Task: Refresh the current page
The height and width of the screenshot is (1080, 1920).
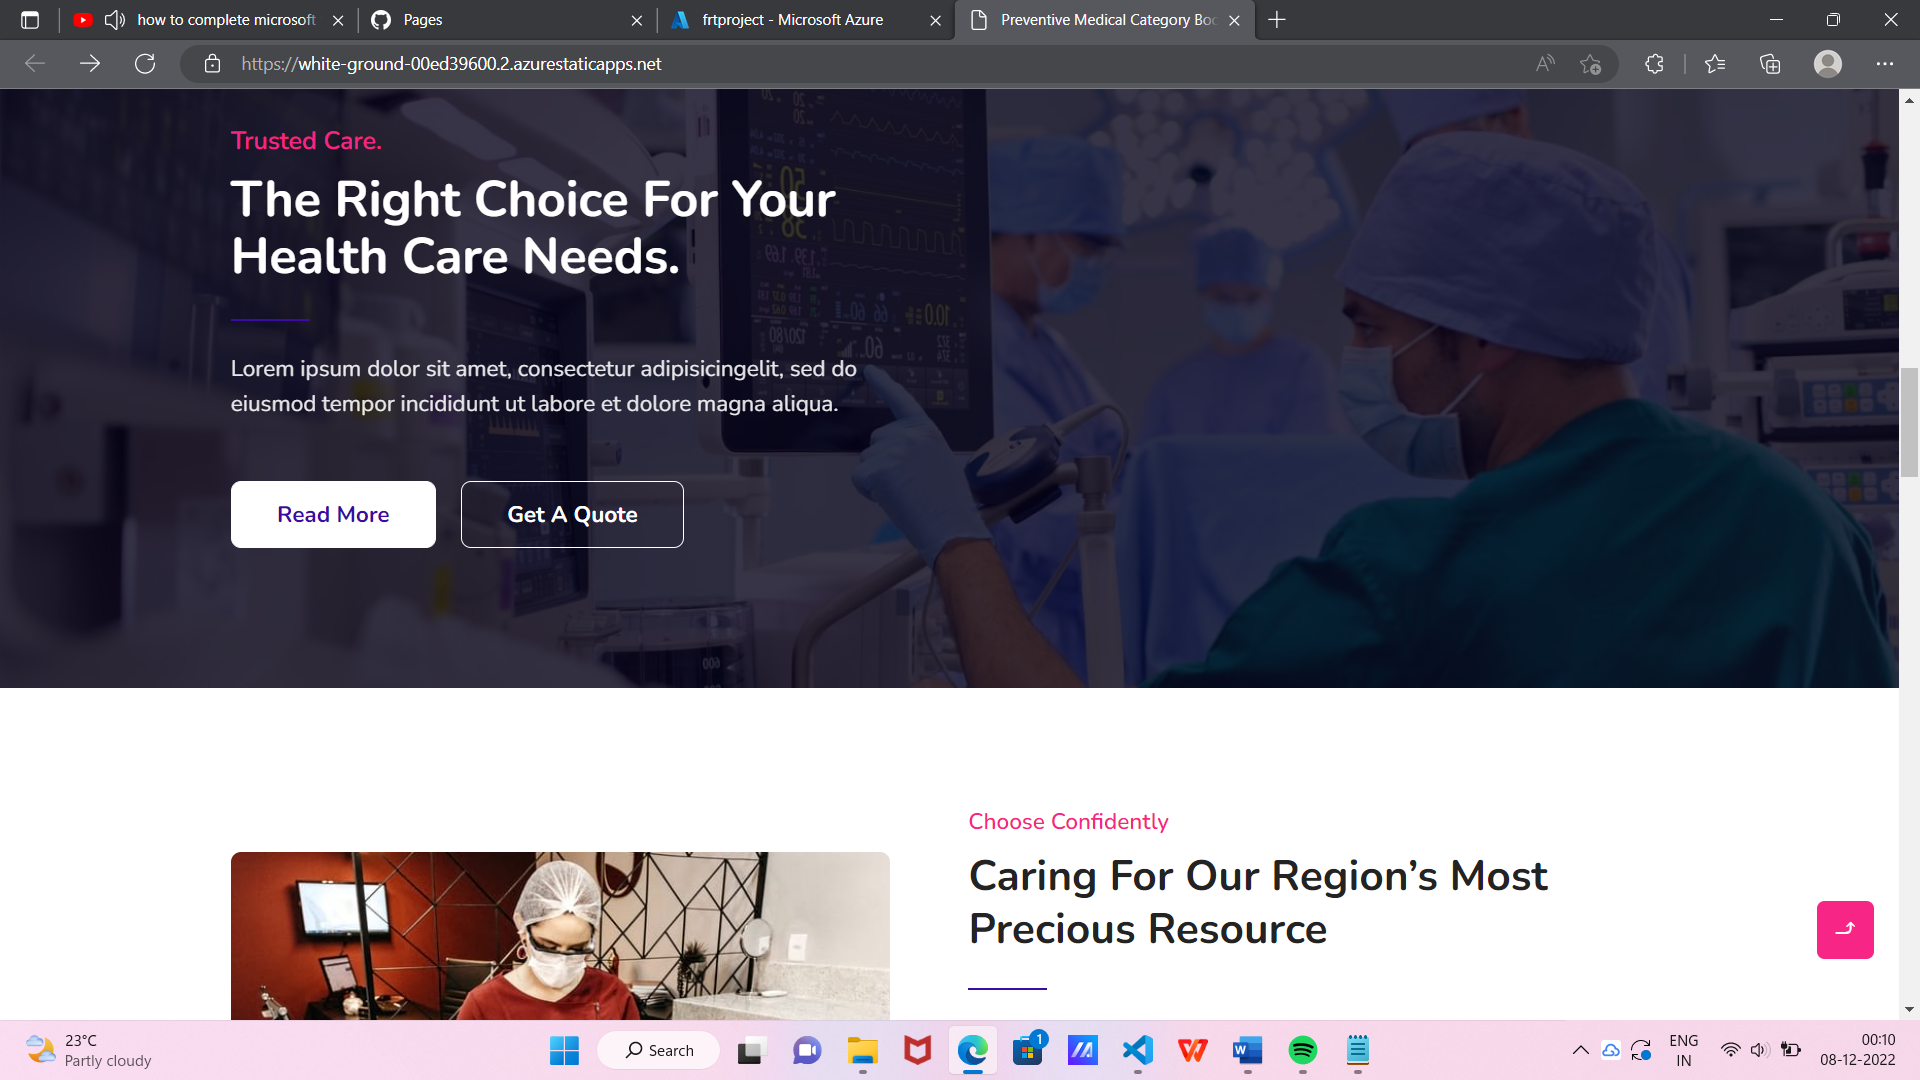Action: pos(145,64)
